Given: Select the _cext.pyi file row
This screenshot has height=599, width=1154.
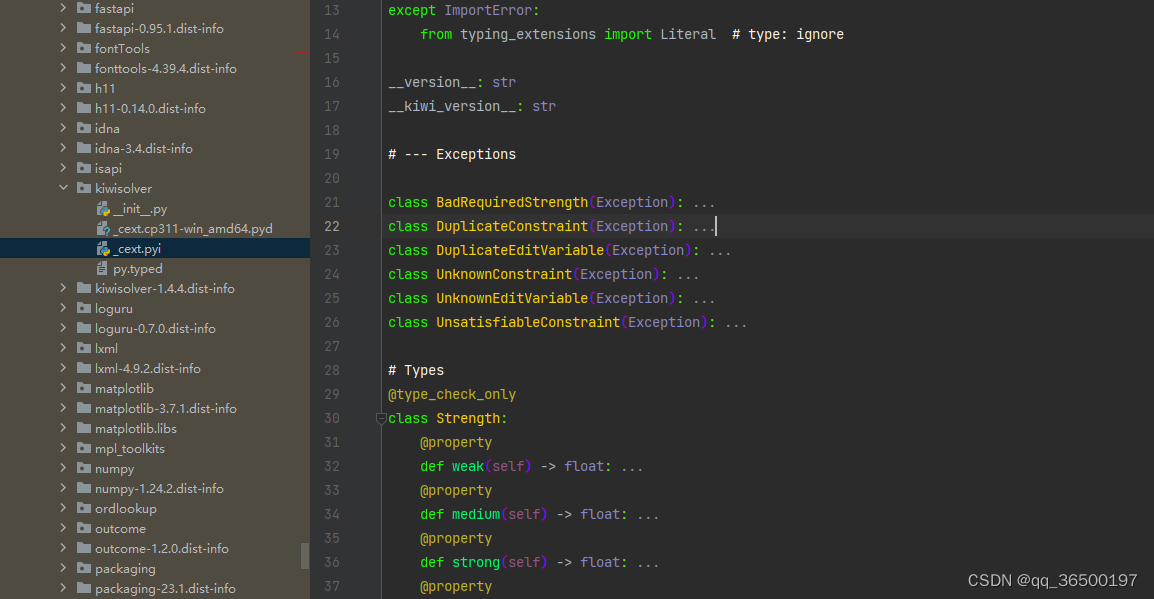Looking at the screenshot, I should 155,249.
